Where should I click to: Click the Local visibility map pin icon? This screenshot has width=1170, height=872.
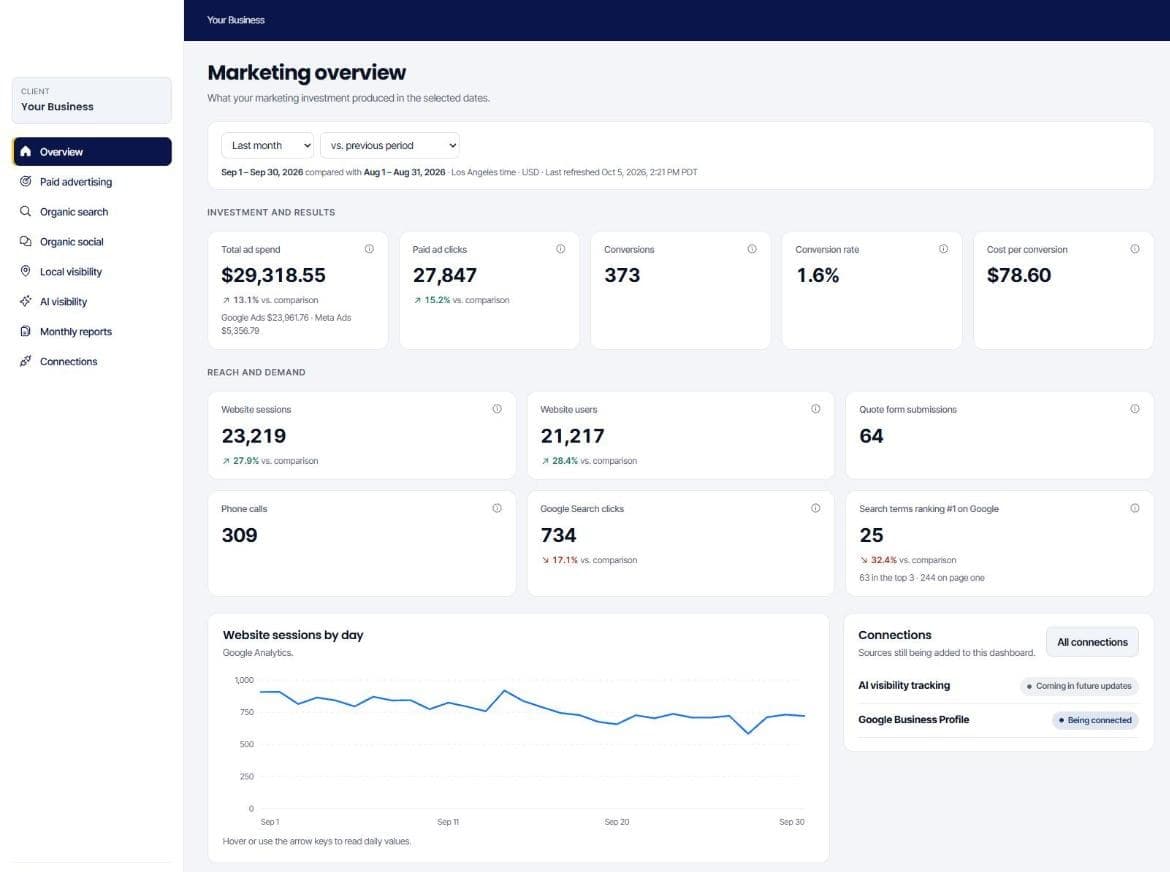point(25,271)
